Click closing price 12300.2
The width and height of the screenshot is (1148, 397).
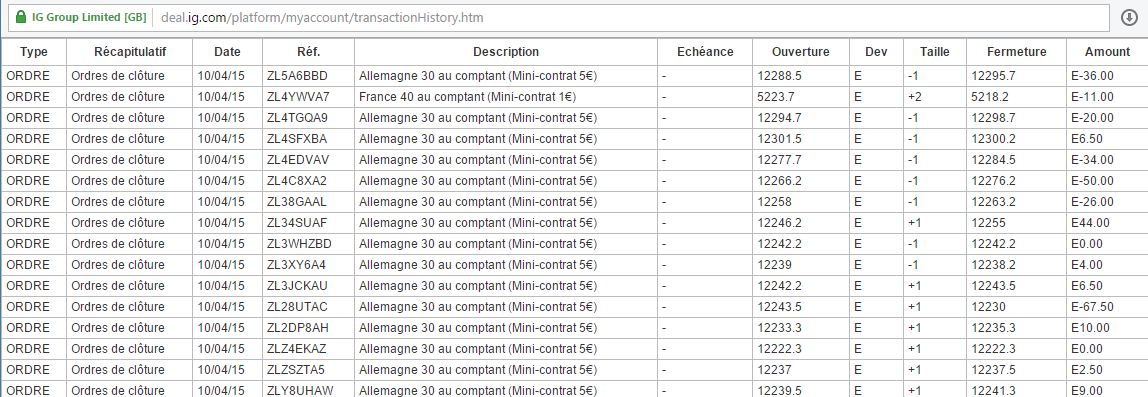994,138
